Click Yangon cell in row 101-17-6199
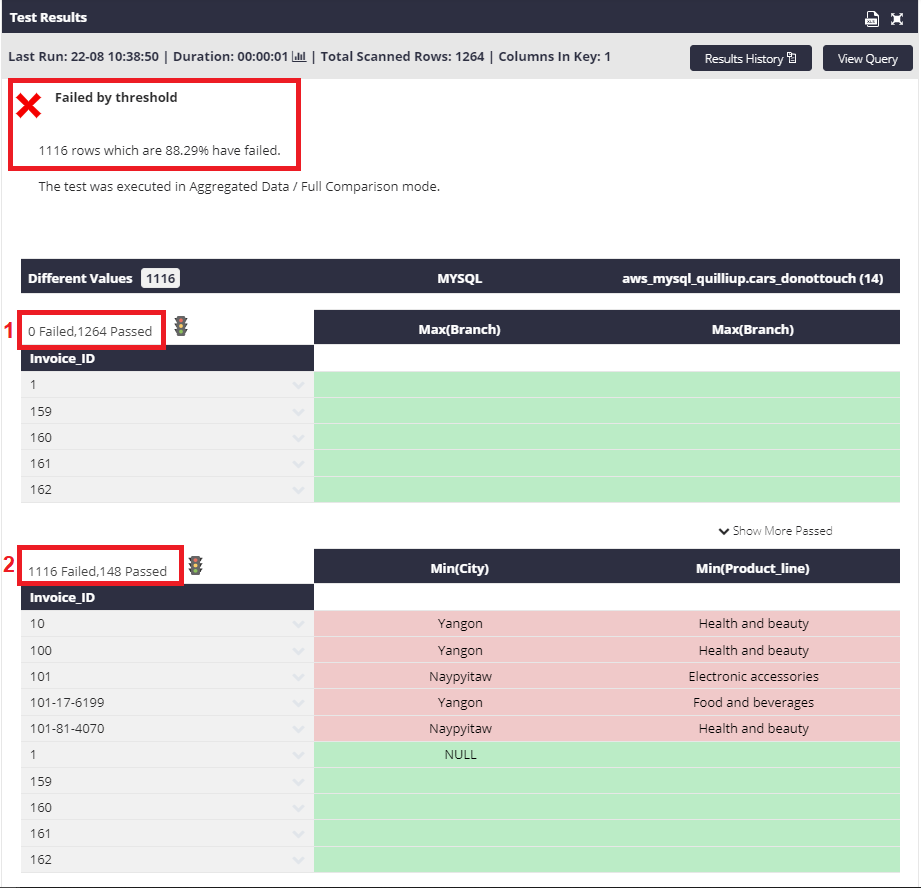 point(460,702)
